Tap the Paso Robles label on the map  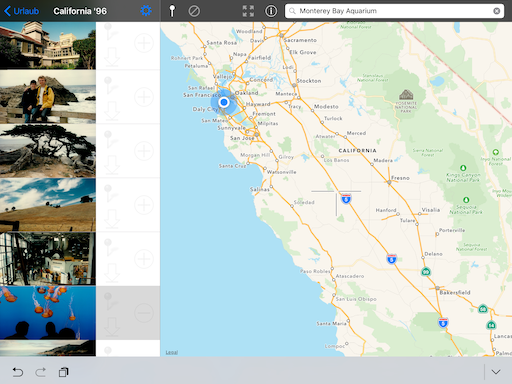[315, 271]
